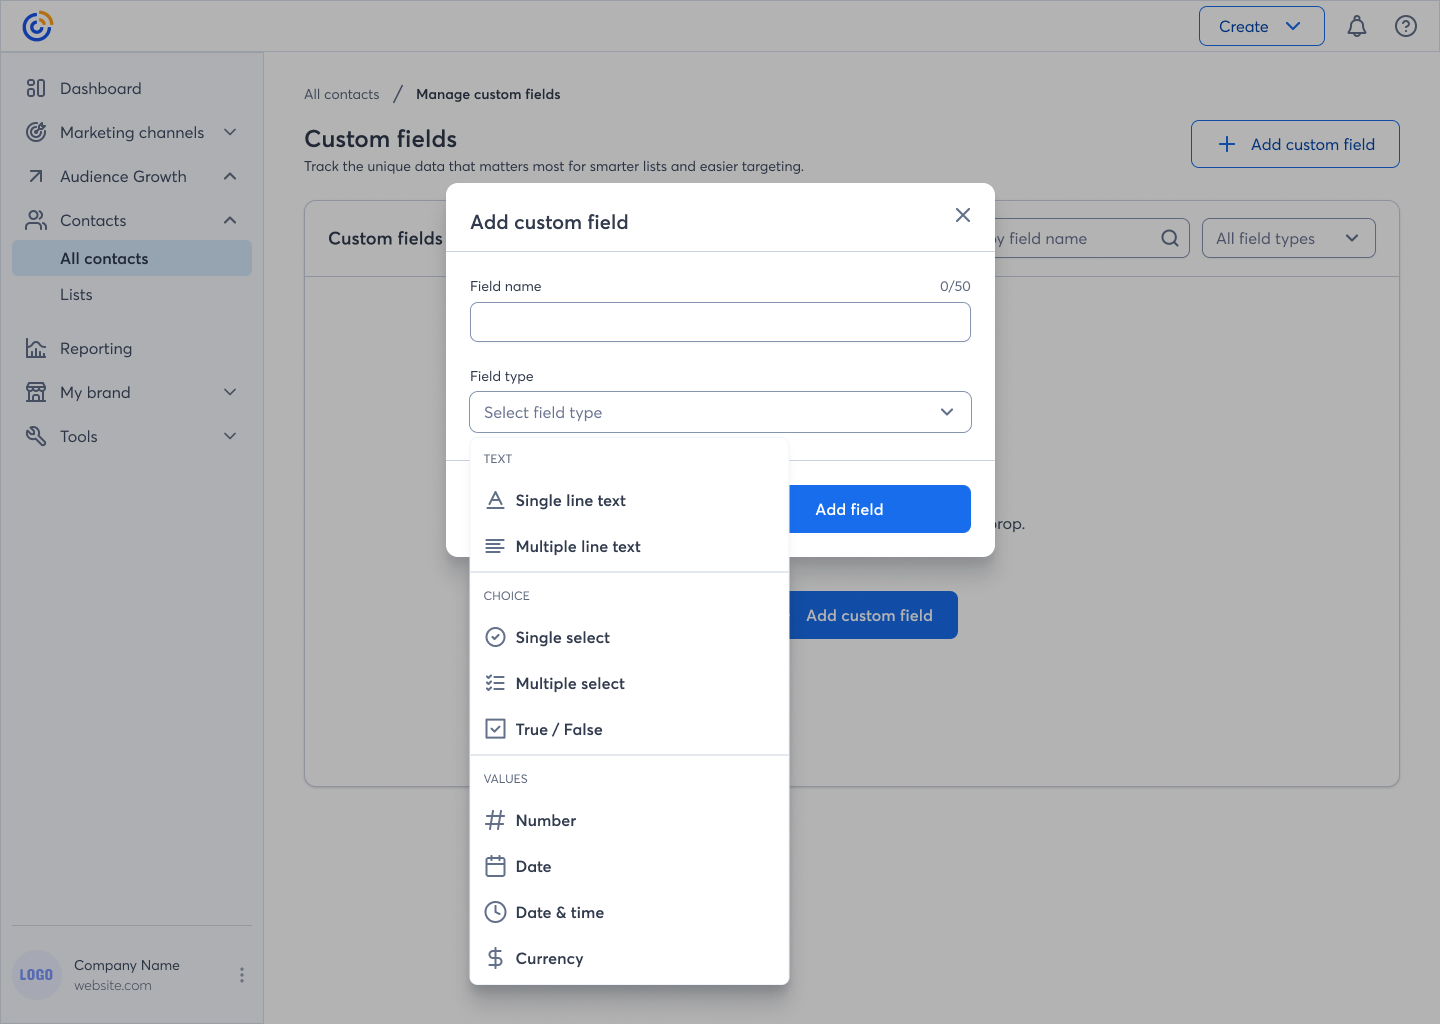Click the search magnifier icon
The height and width of the screenshot is (1024, 1440).
click(x=1169, y=238)
